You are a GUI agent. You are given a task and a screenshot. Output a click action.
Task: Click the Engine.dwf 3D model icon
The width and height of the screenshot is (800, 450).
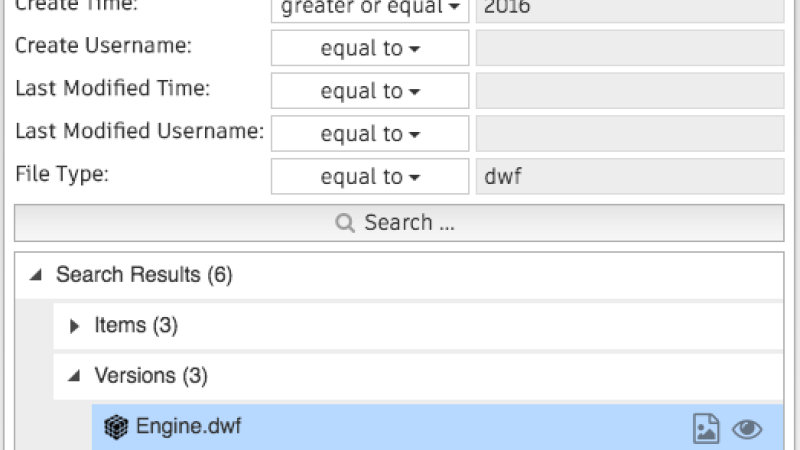(116, 427)
